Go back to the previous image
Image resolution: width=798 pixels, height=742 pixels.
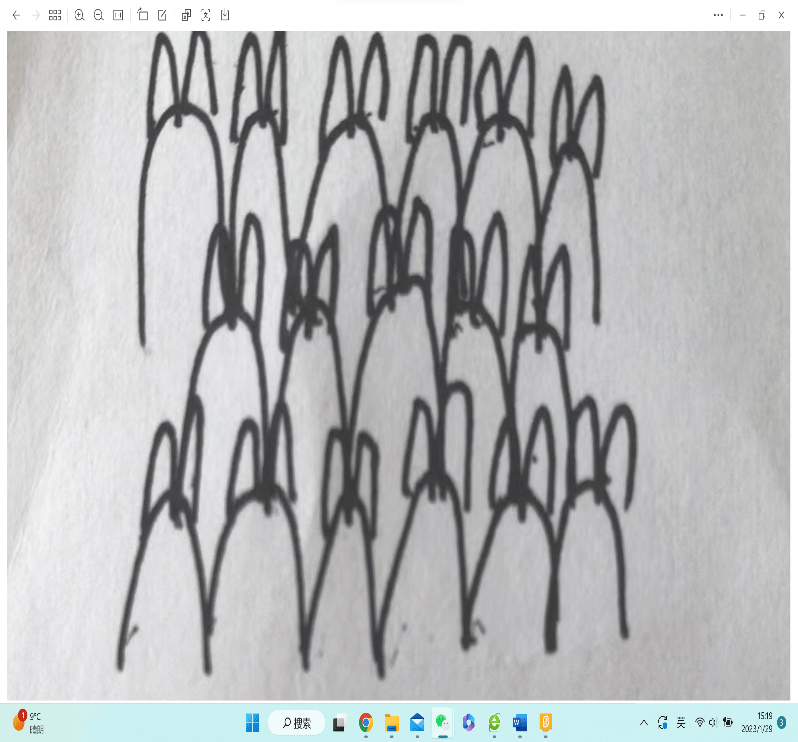16,15
